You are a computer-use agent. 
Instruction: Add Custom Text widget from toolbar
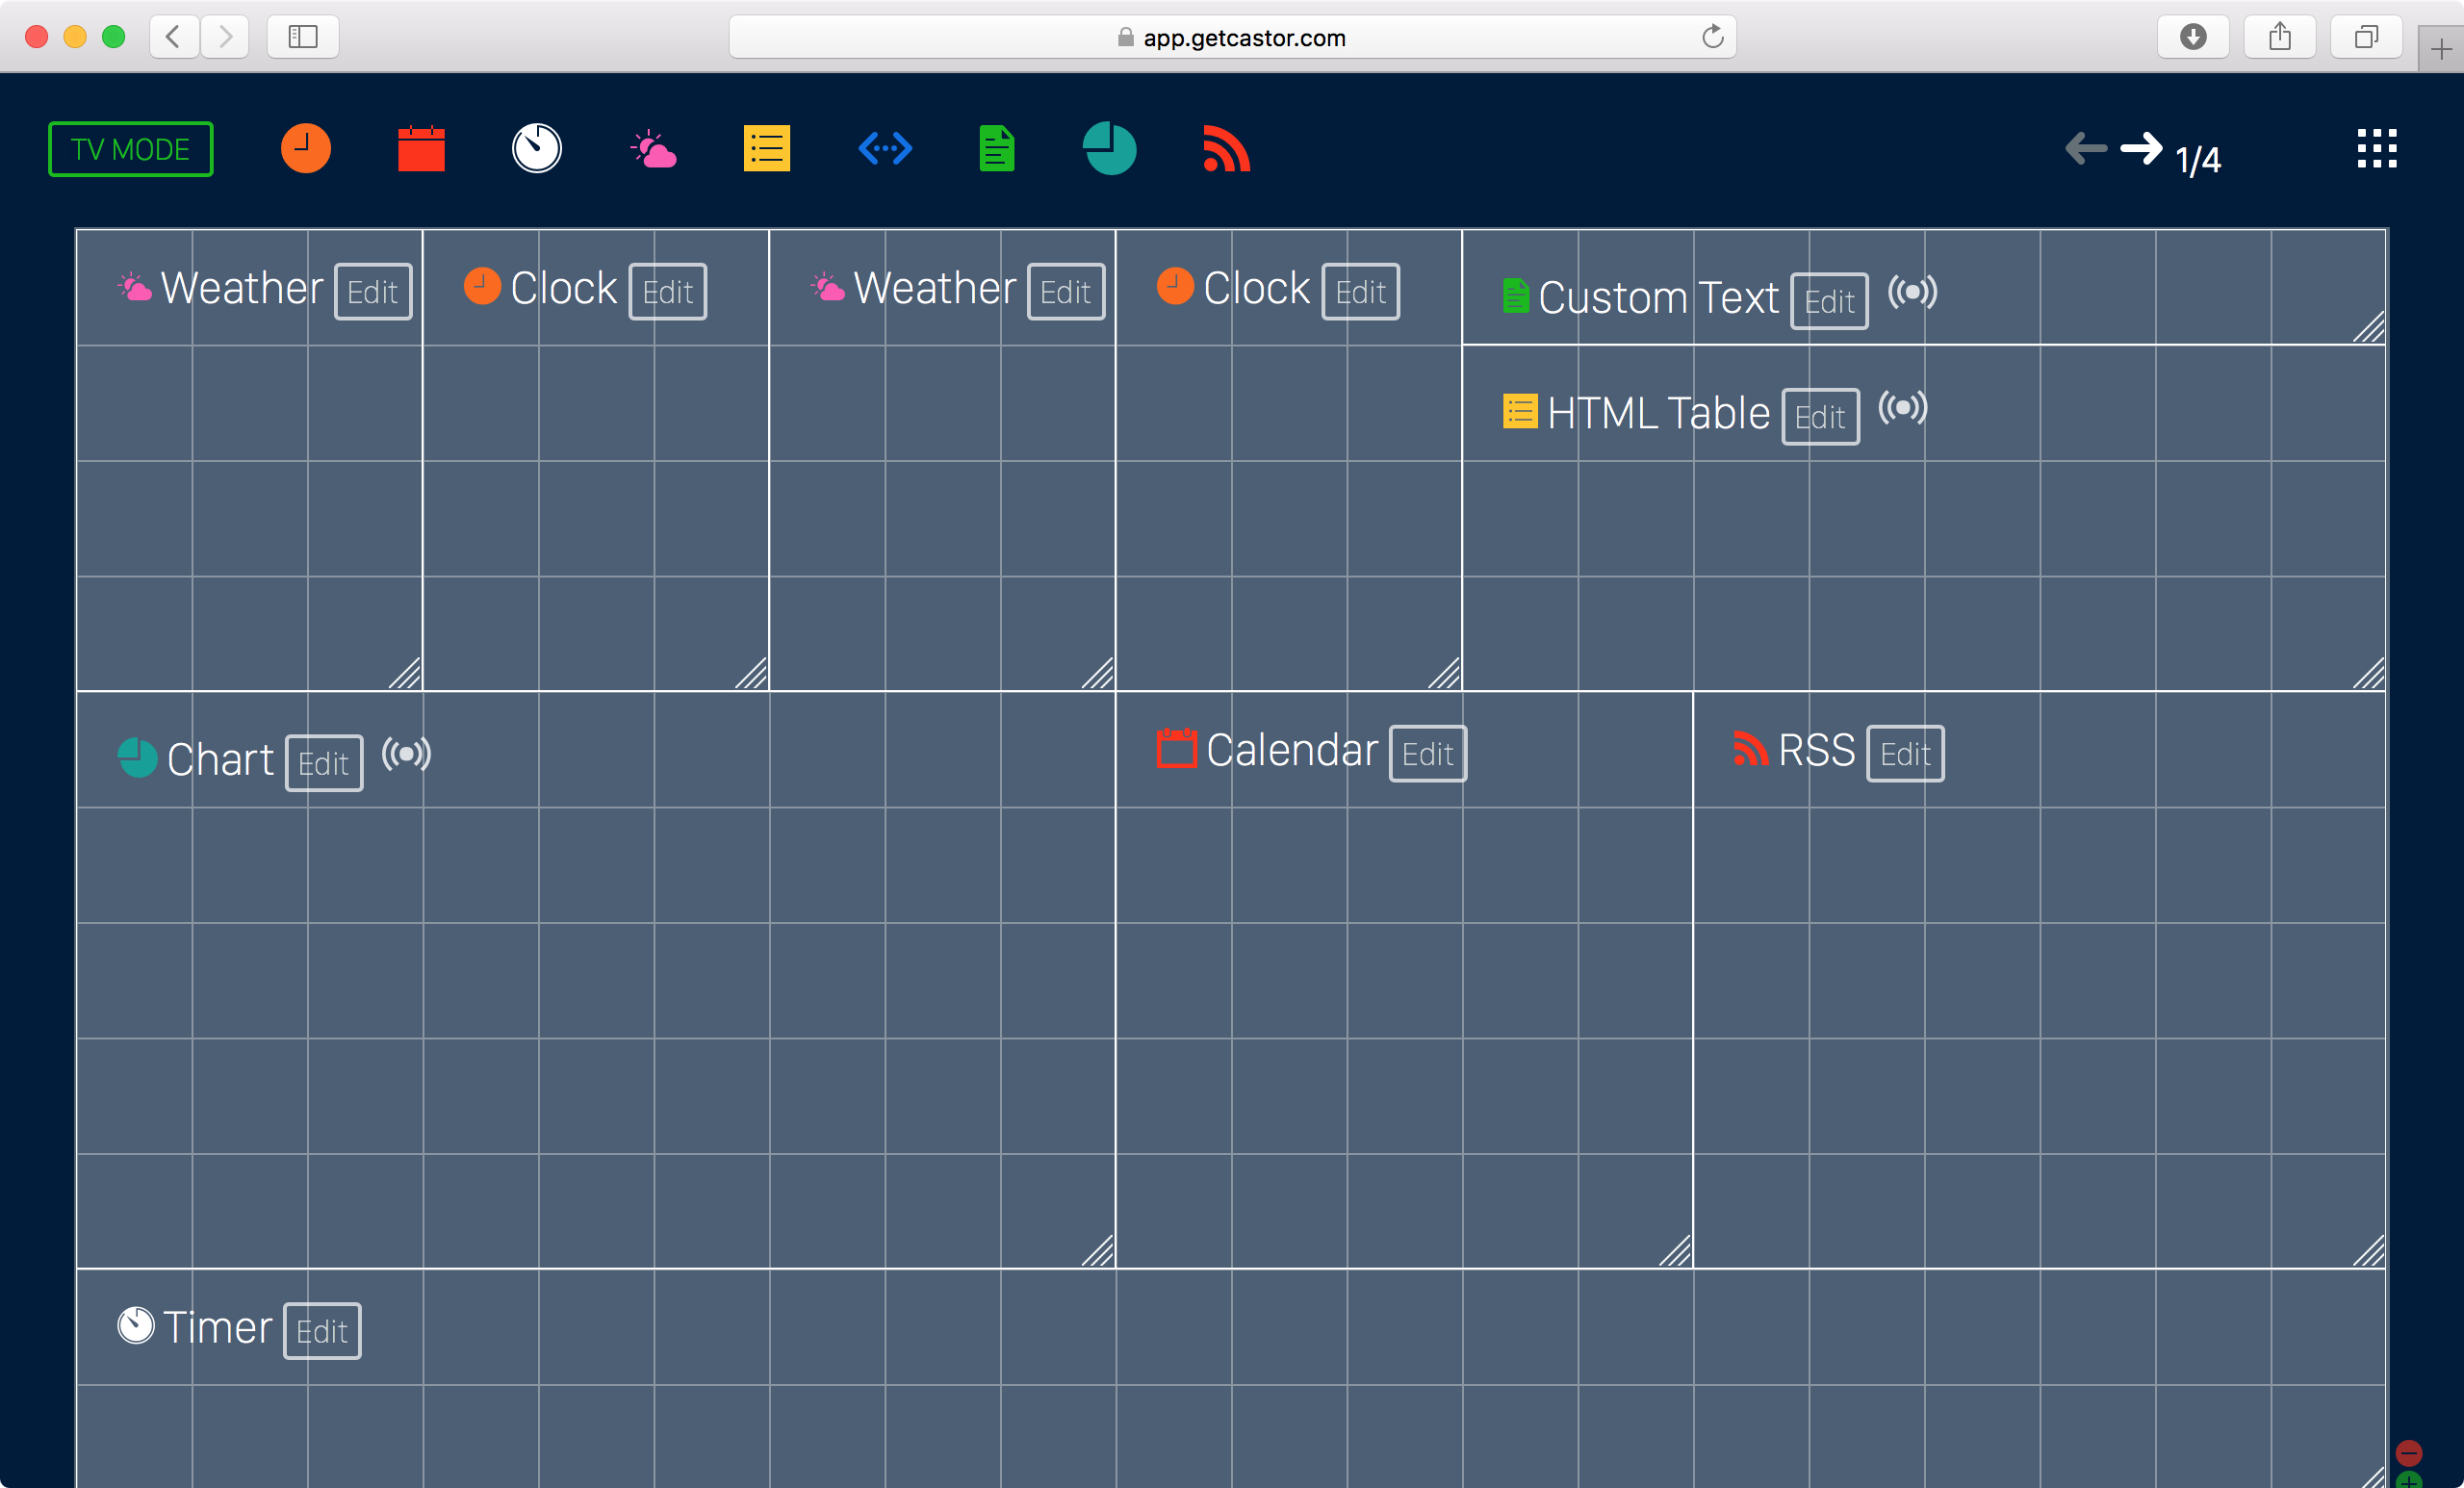[x=996, y=149]
